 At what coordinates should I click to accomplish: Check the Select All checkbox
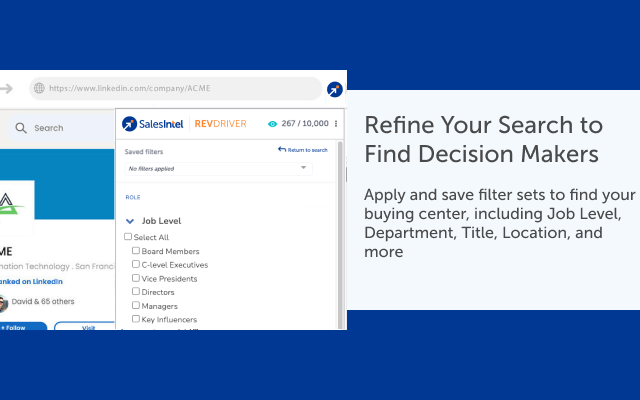pos(128,237)
